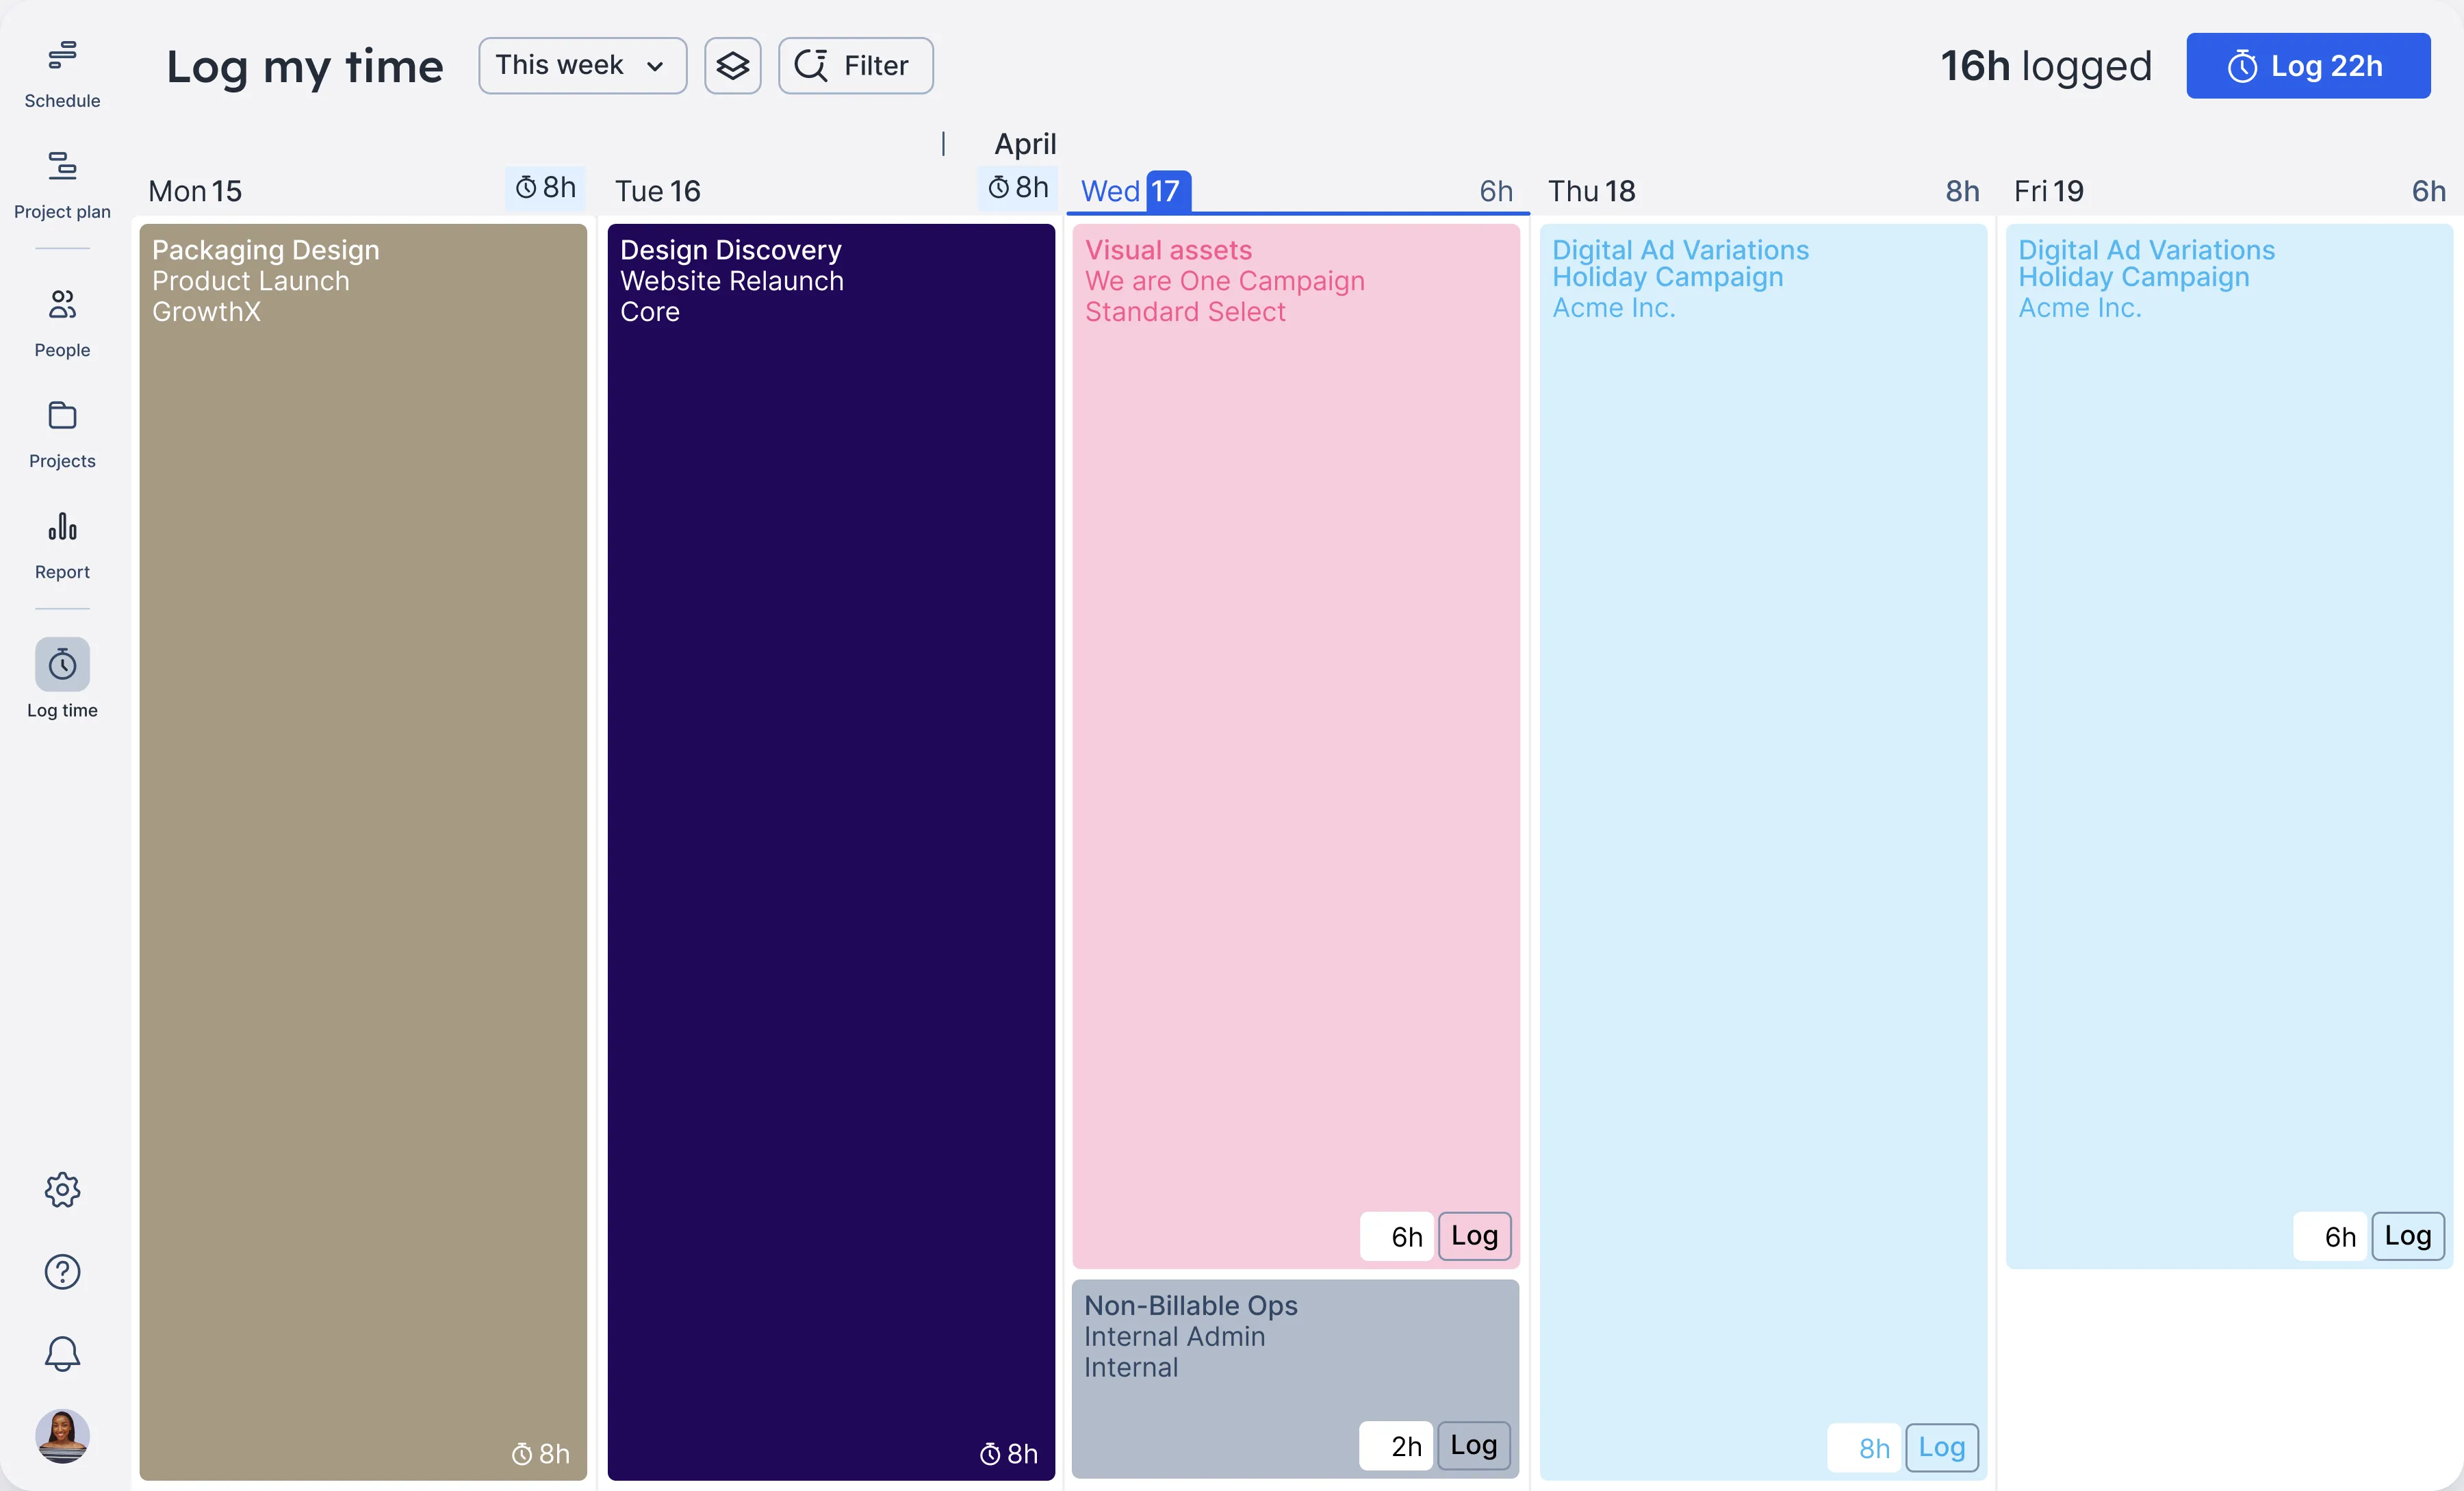Open the Filter panel
The height and width of the screenshot is (1491, 2464).
tap(854, 65)
